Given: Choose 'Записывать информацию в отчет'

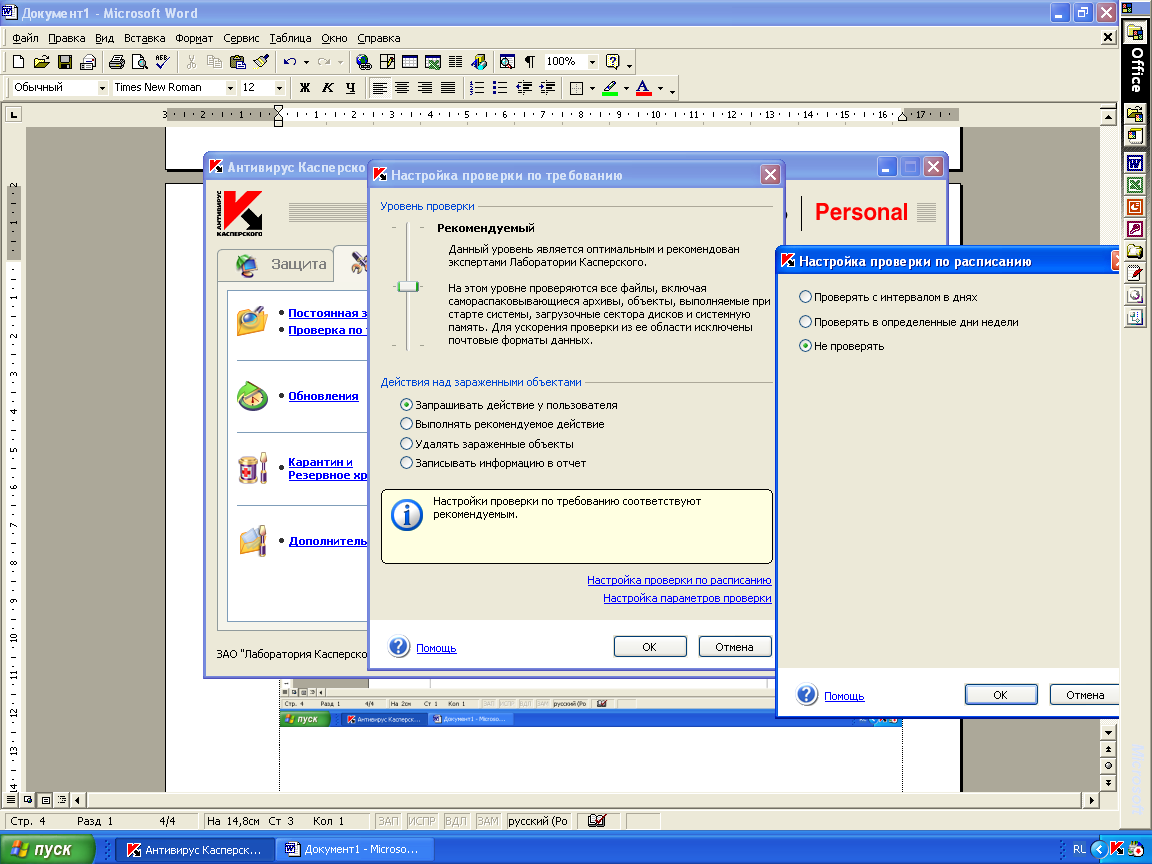Looking at the screenshot, I should coord(492,463).
